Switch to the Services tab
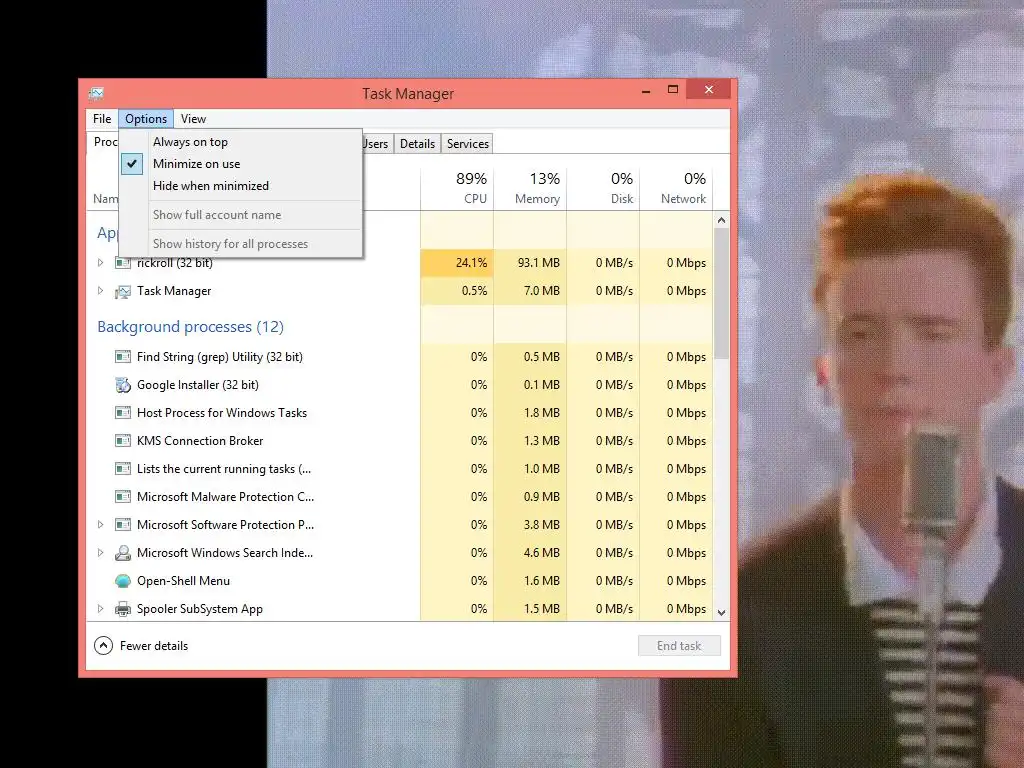1024x768 pixels. coord(468,144)
